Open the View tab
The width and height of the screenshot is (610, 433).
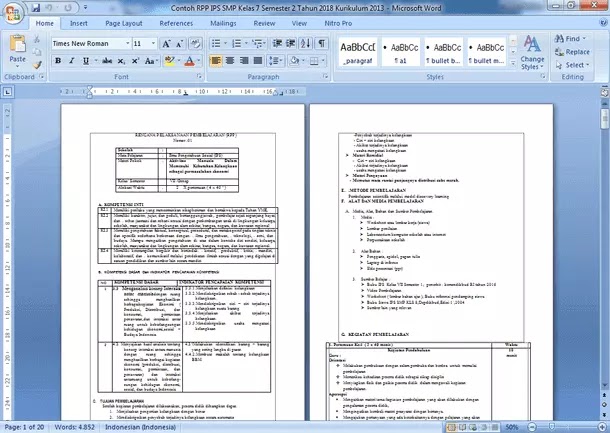tap(299, 23)
